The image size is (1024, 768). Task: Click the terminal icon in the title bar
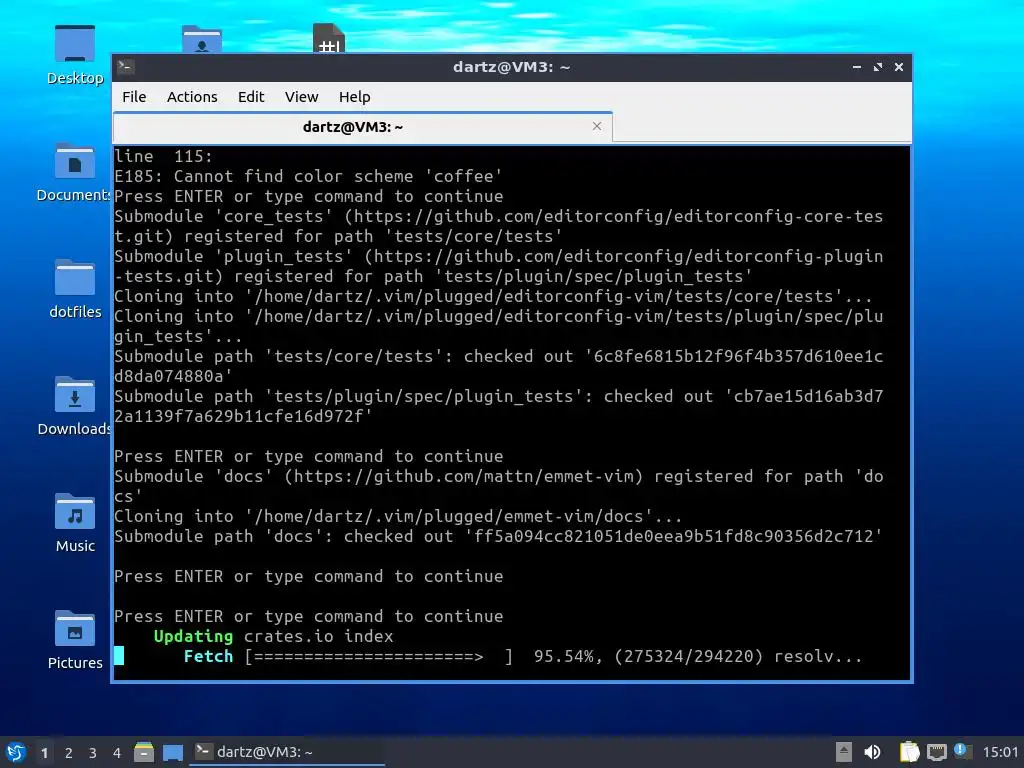pos(126,67)
